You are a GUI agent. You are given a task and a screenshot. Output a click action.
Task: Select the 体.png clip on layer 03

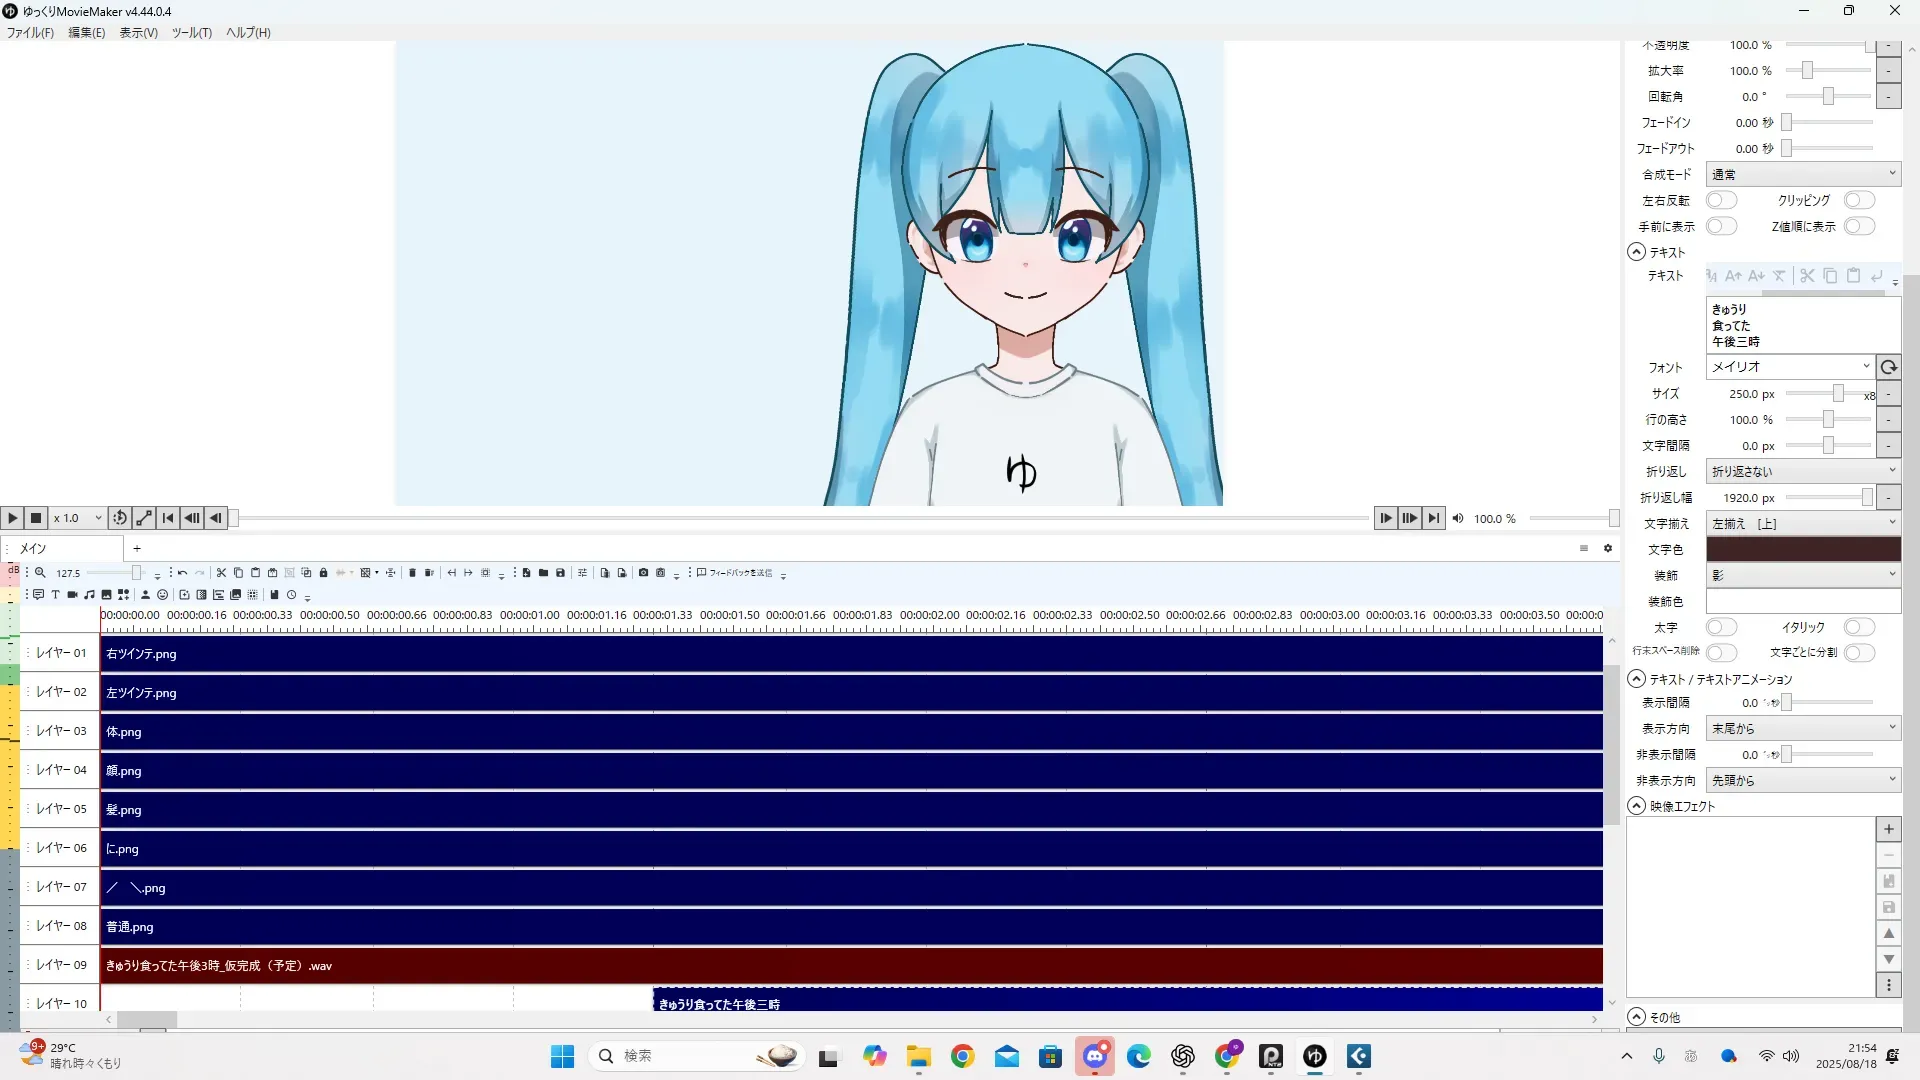click(850, 732)
